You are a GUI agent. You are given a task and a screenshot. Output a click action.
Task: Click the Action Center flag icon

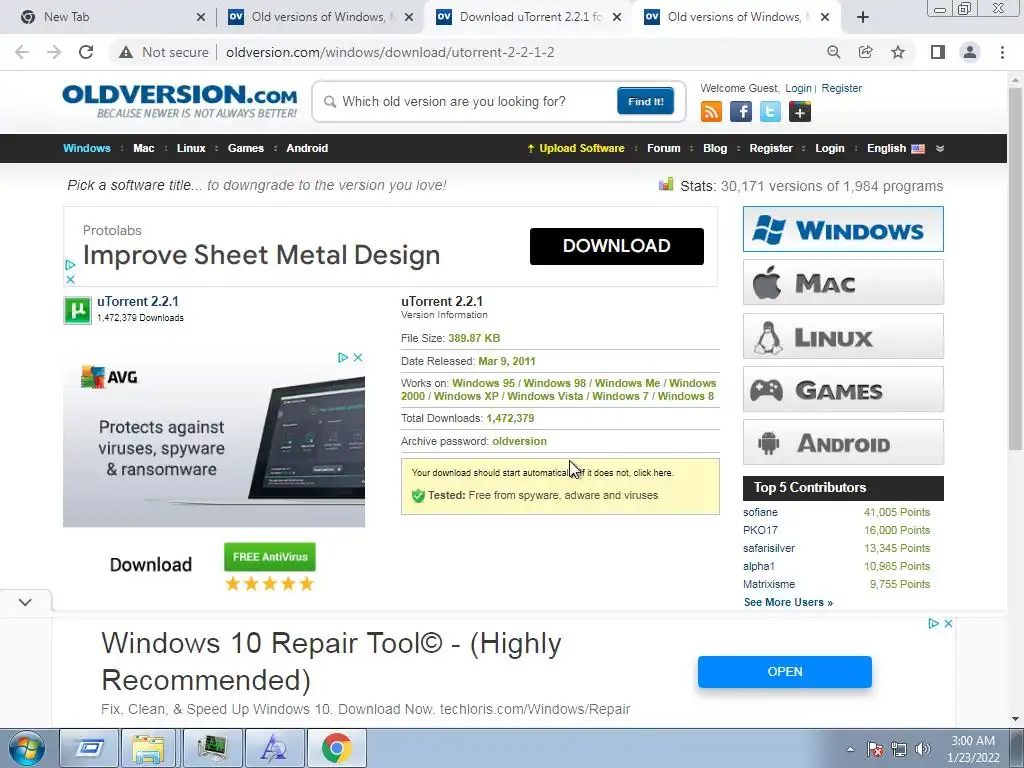coord(875,749)
